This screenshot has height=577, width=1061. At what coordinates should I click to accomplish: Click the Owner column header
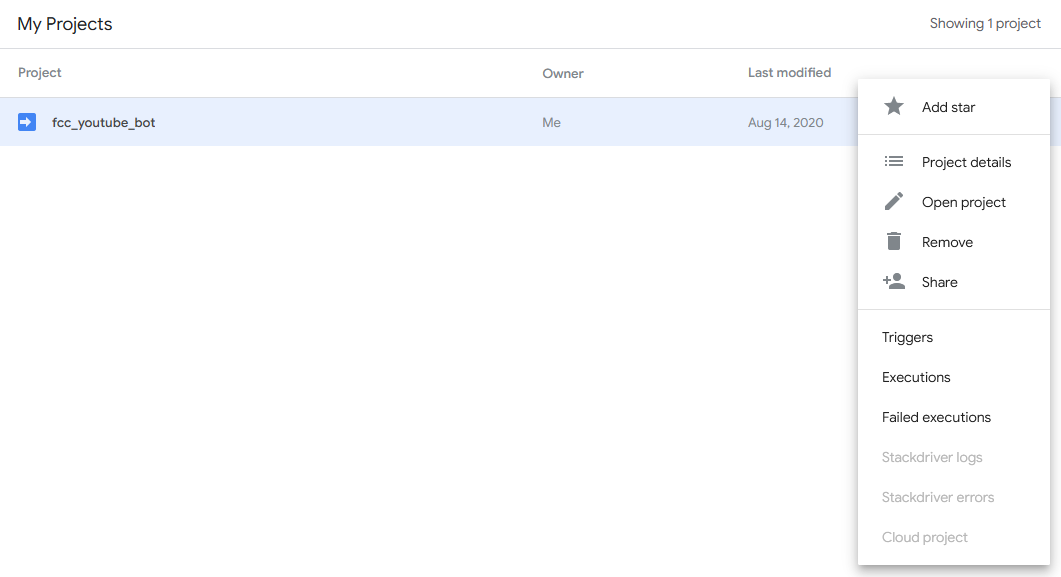click(x=562, y=73)
